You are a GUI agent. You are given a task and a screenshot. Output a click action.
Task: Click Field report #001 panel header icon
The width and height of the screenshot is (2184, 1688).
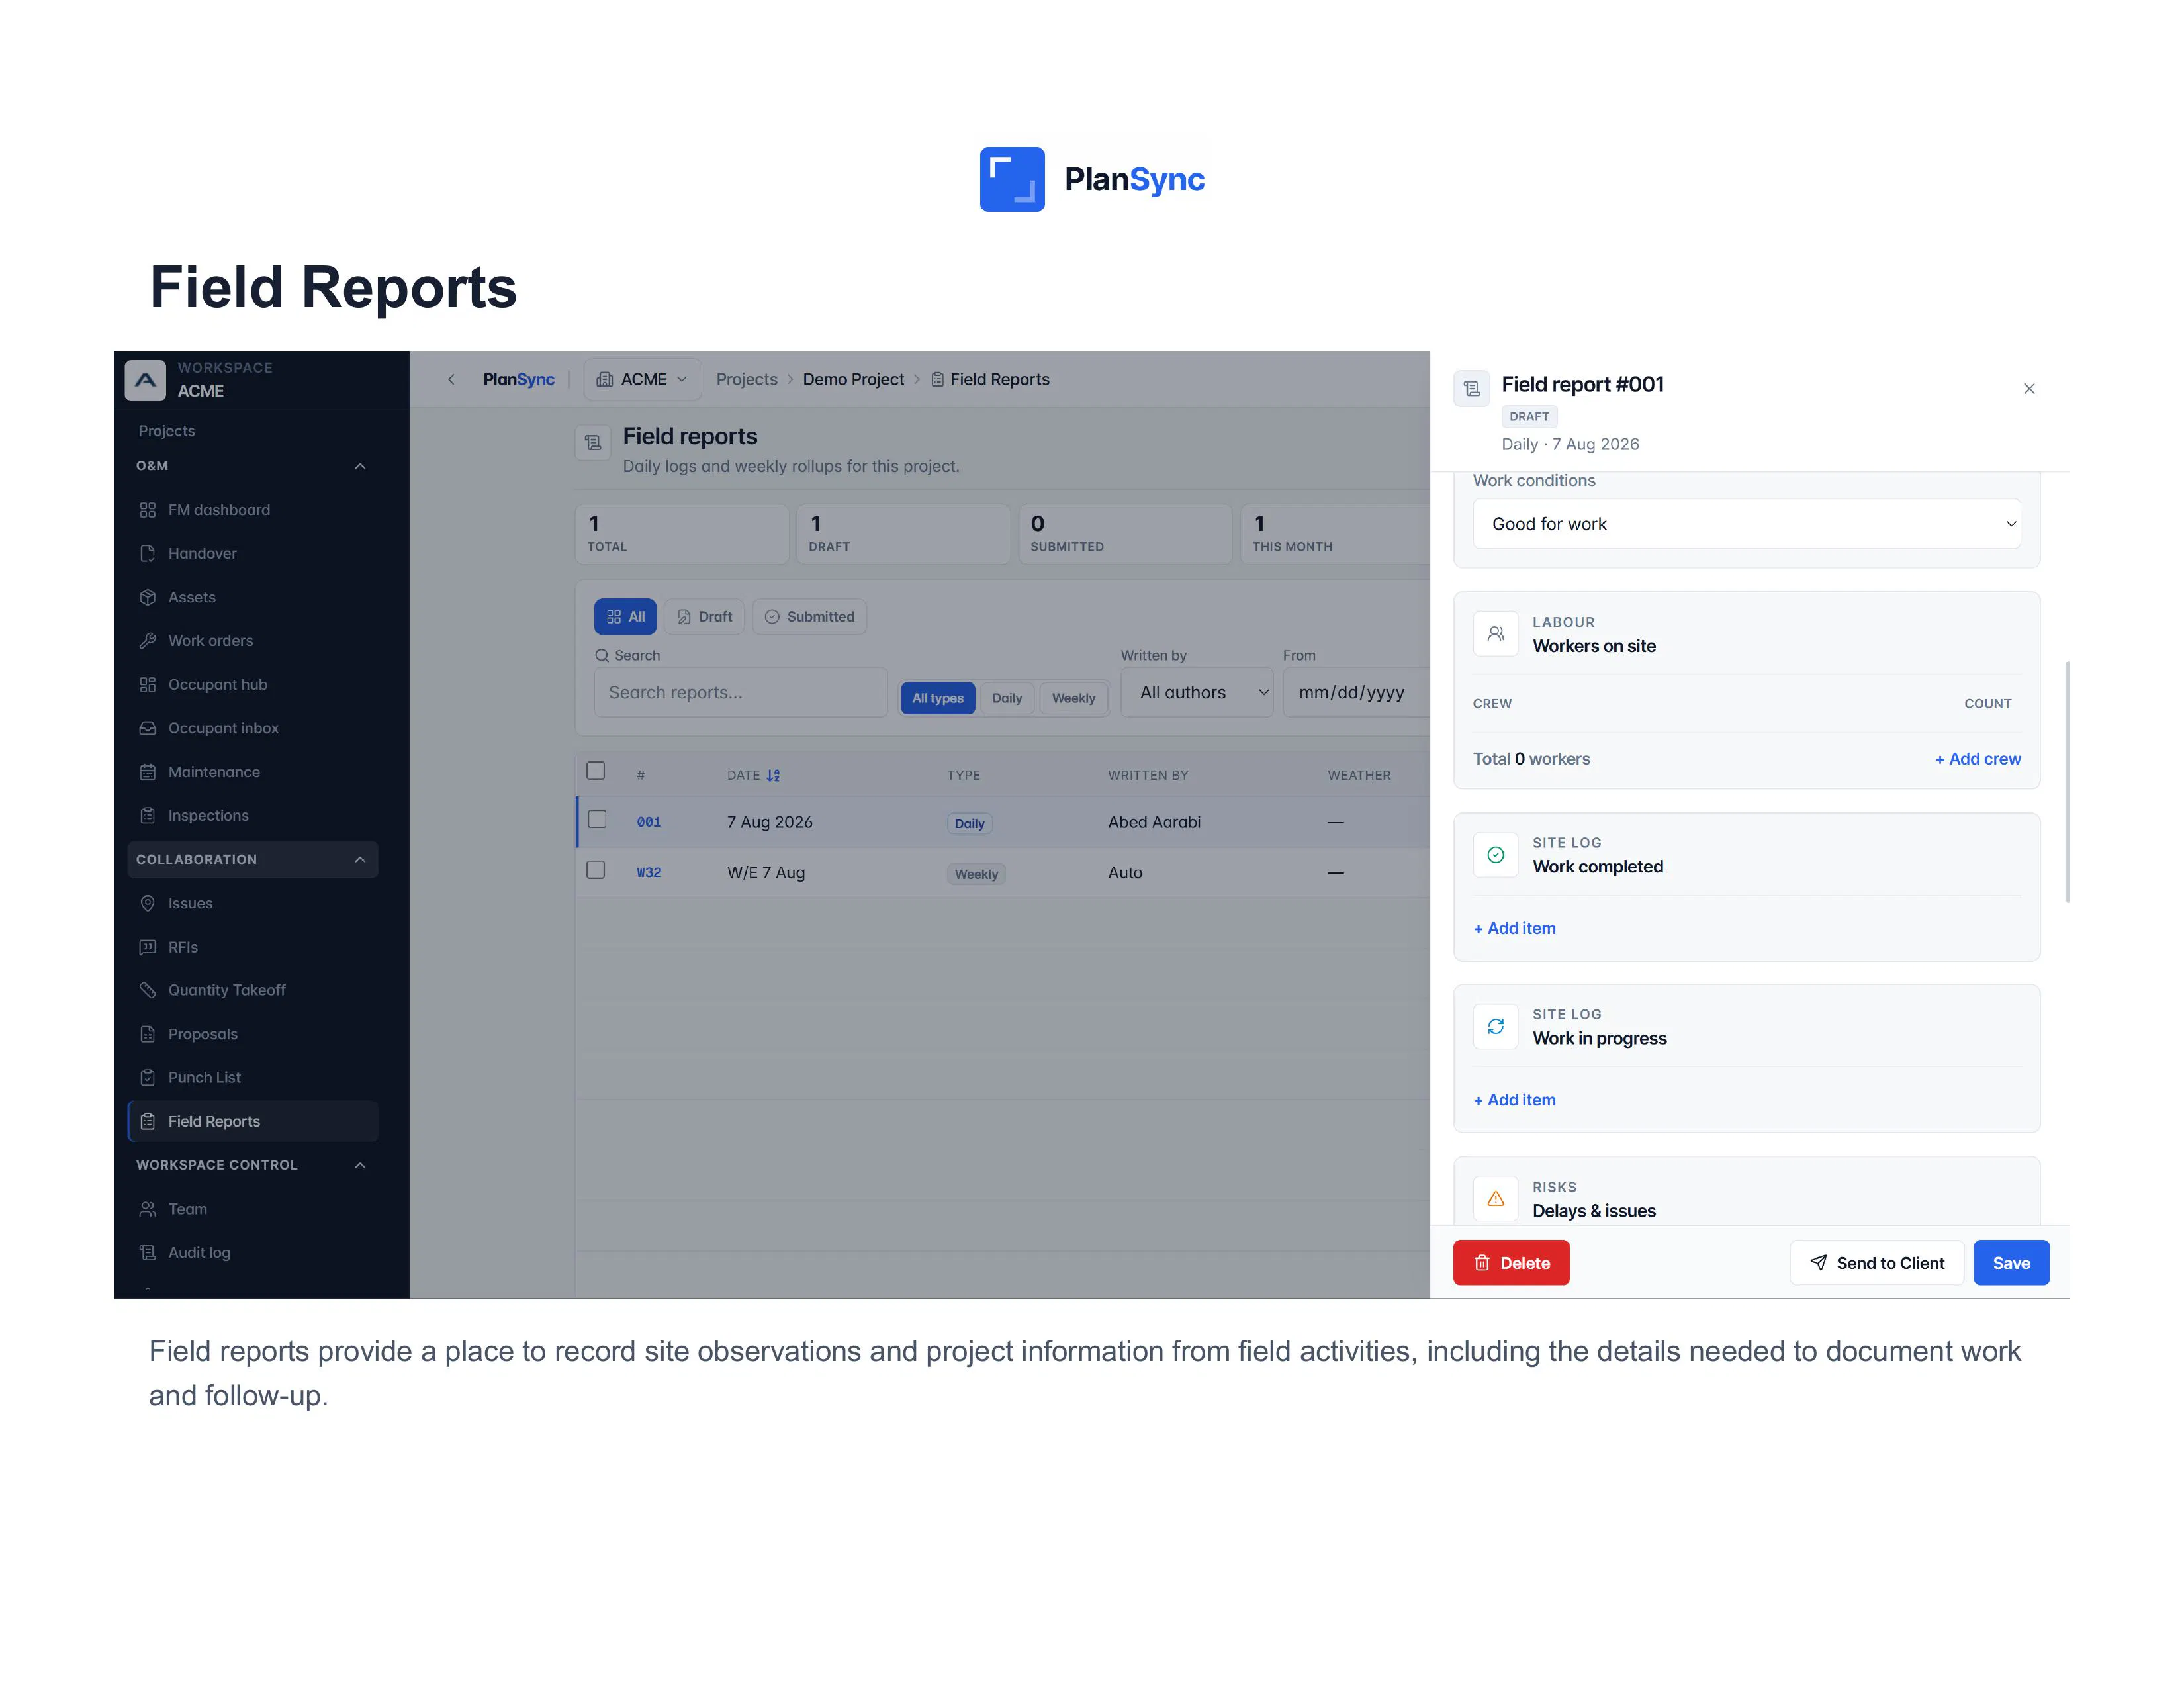pos(1472,388)
